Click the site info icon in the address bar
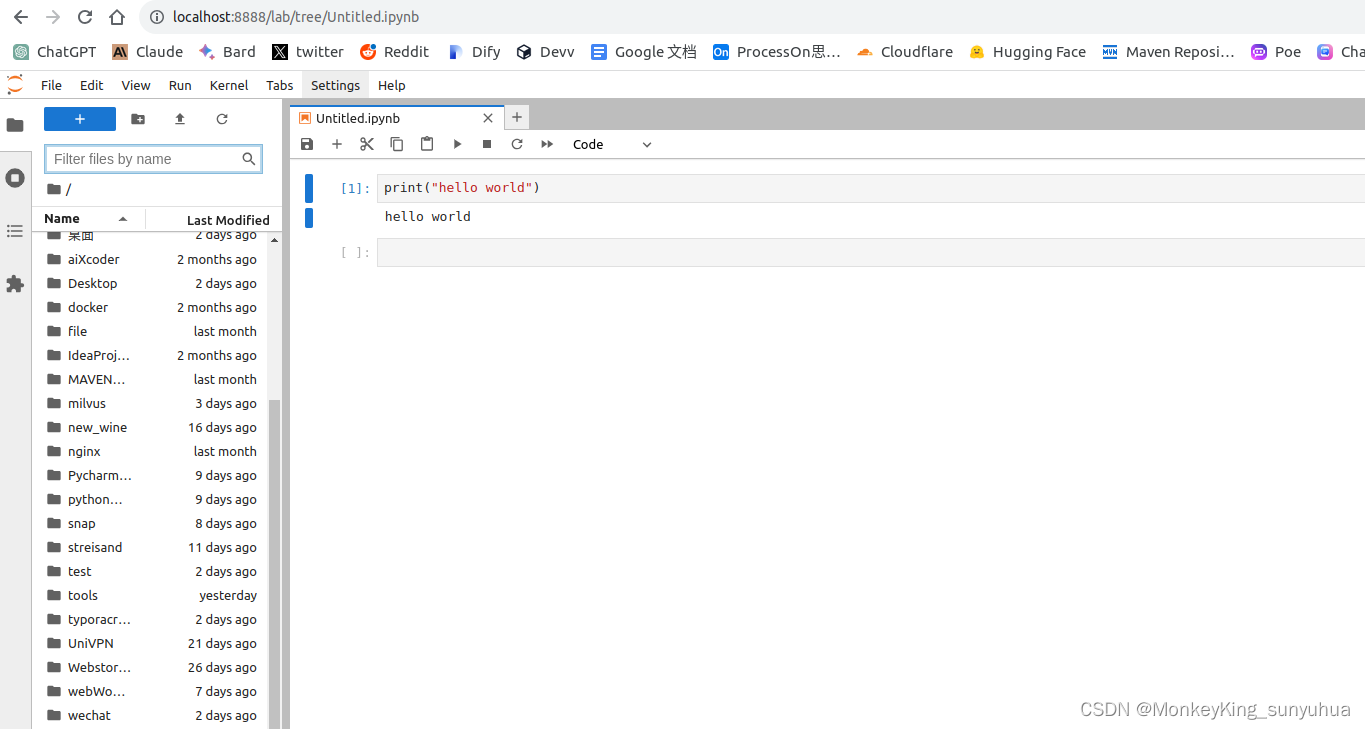Viewport: 1365px width, 729px height. coord(157,17)
